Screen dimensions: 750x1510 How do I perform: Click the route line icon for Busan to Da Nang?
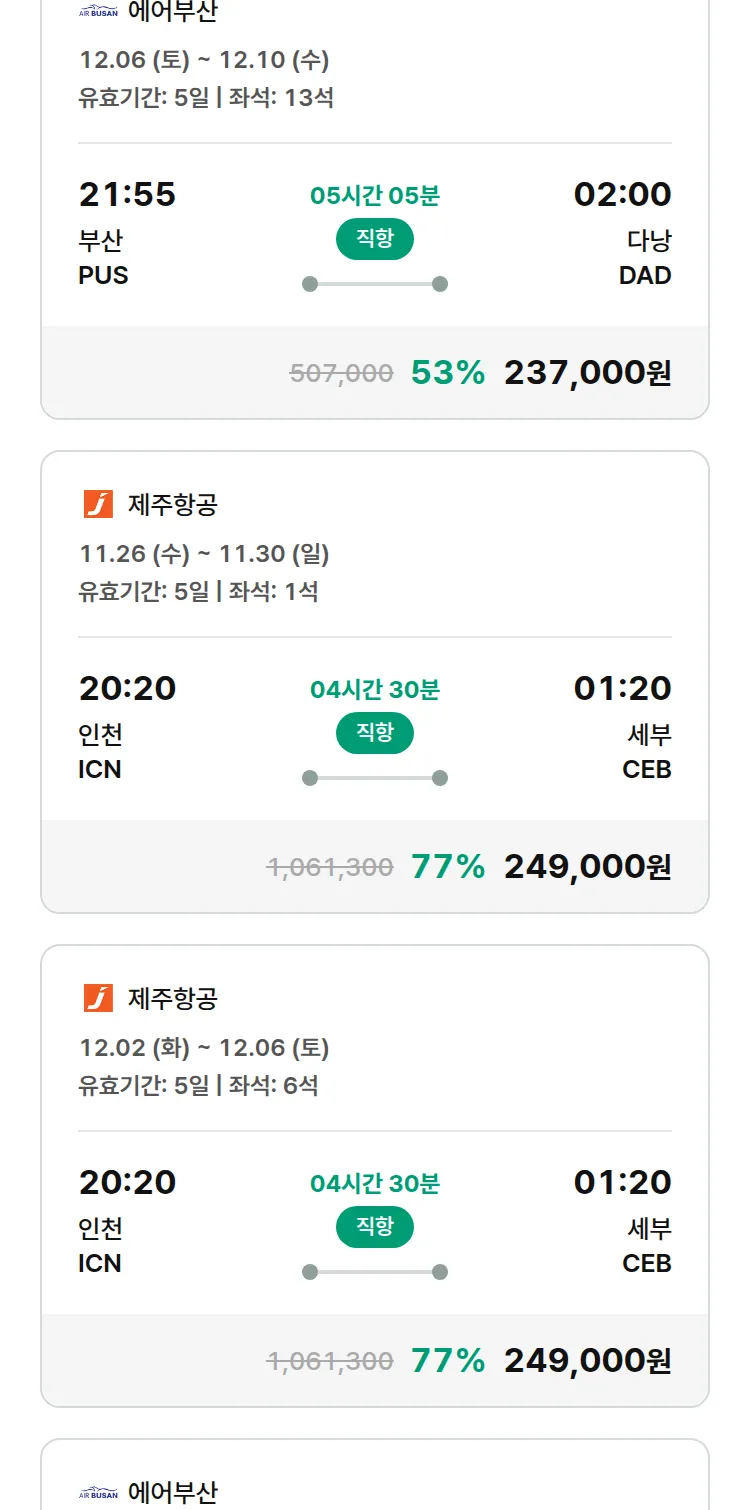coord(375,284)
